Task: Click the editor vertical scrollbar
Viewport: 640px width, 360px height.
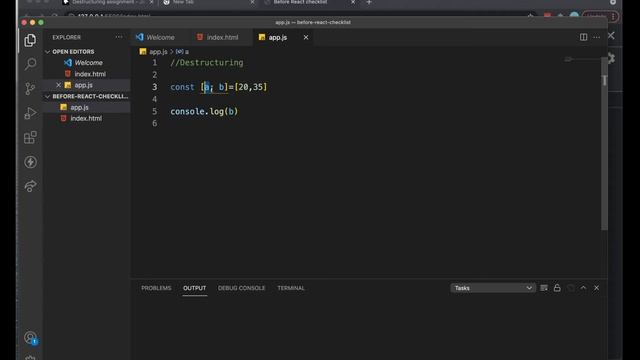Action: [x=604, y=143]
